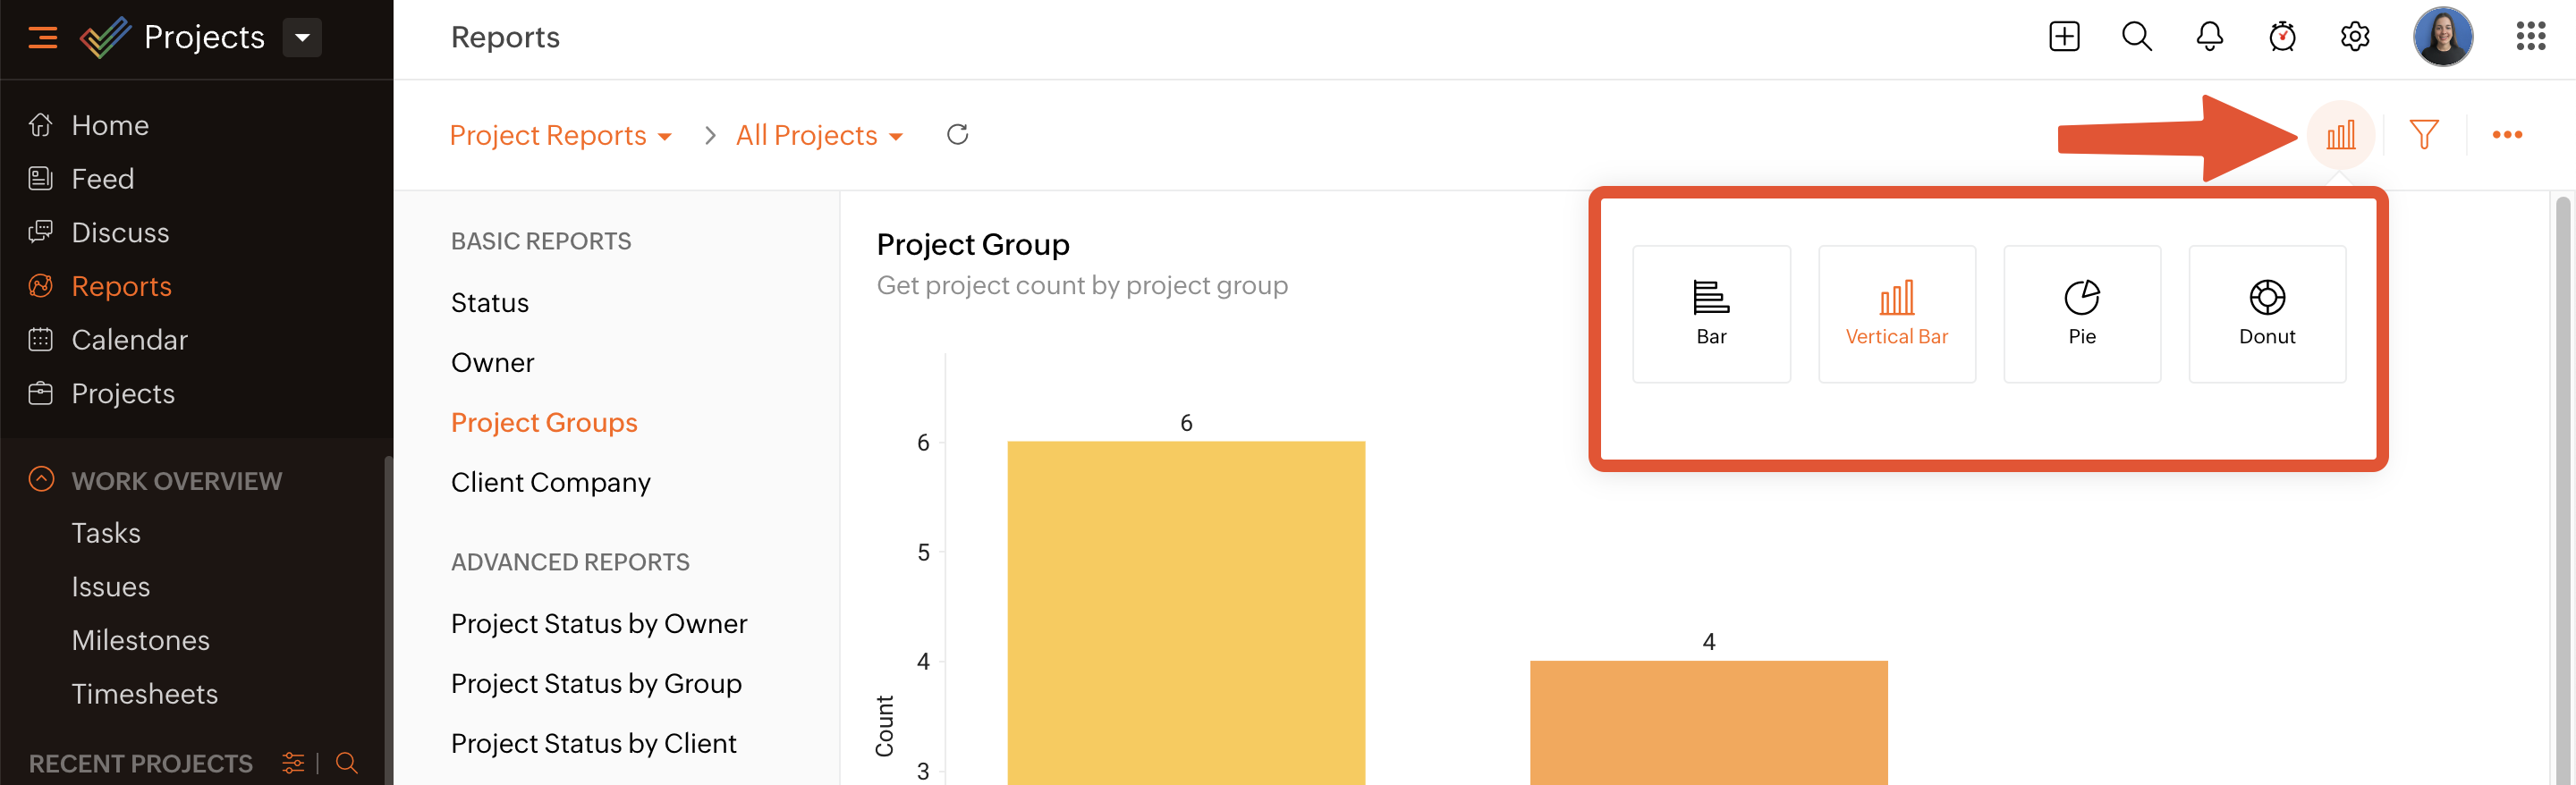Click the Project Group chart heading
The height and width of the screenshot is (785, 2576).
click(973, 245)
